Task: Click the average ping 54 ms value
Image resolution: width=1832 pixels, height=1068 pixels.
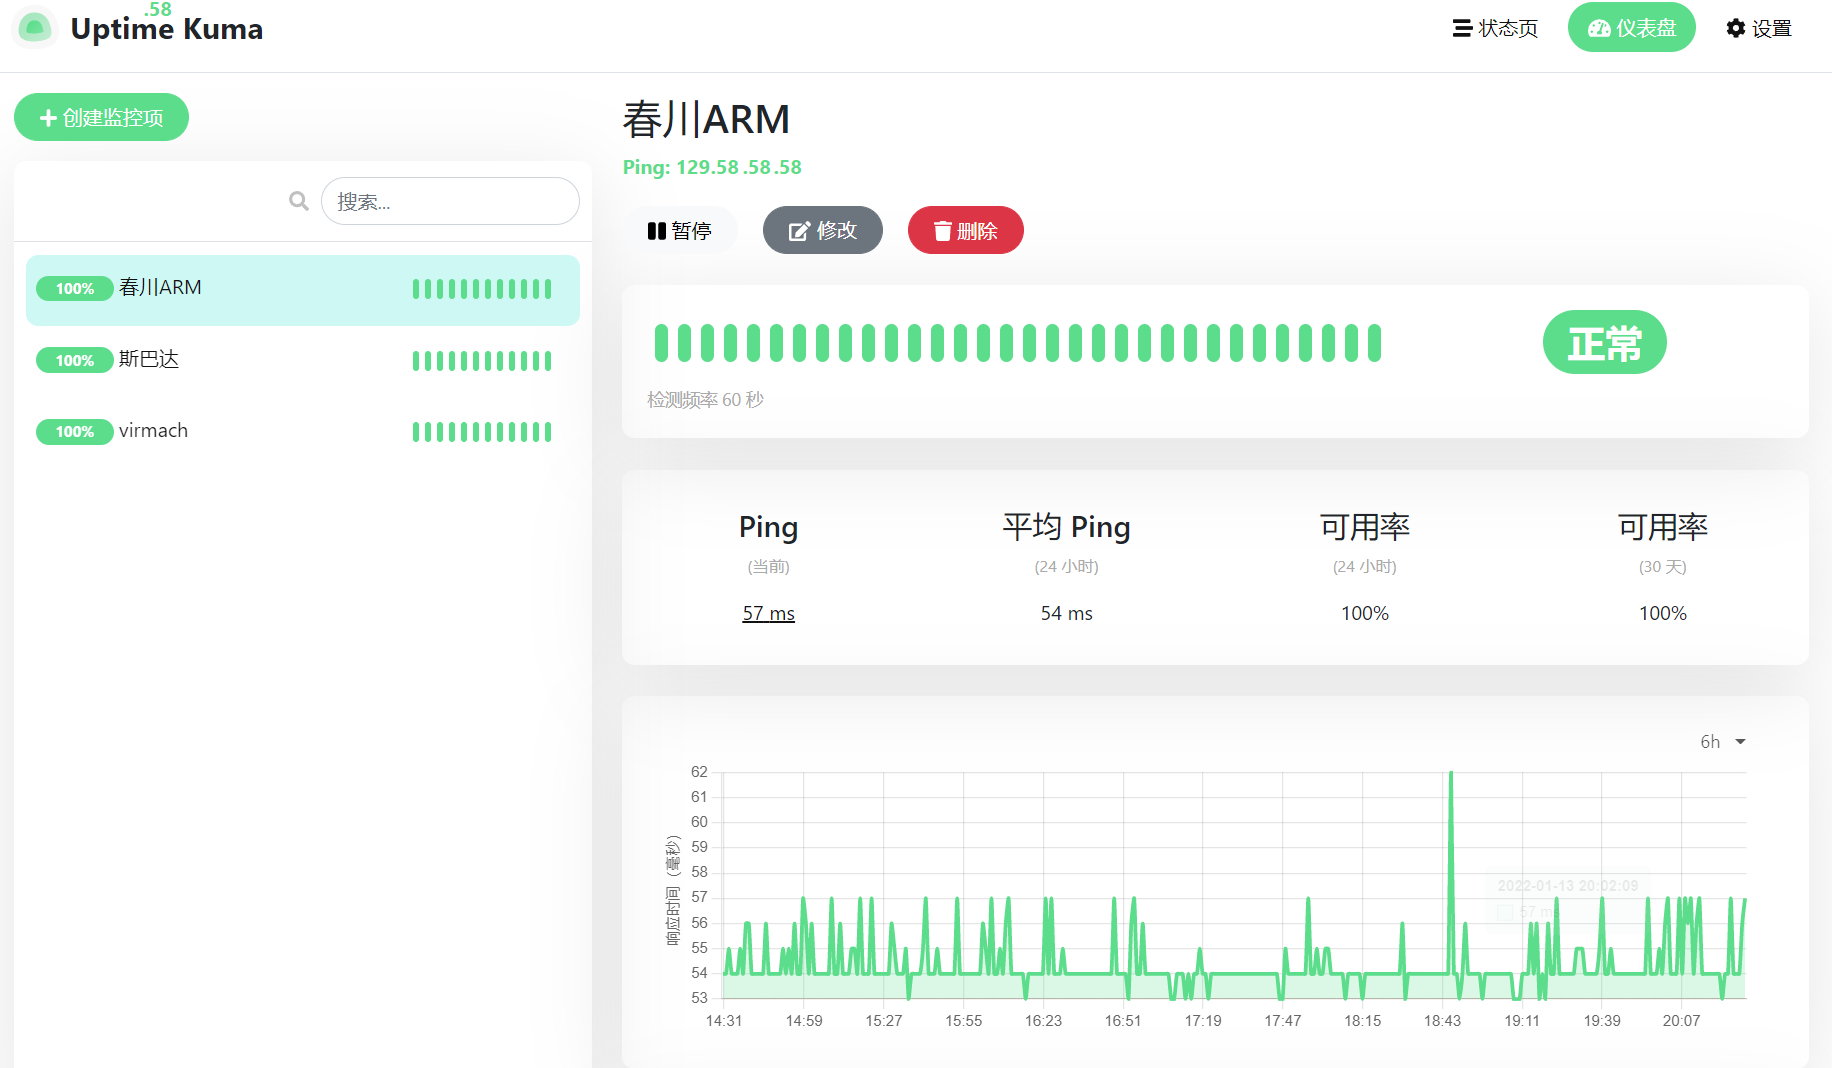Action: tap(1066, 613)
